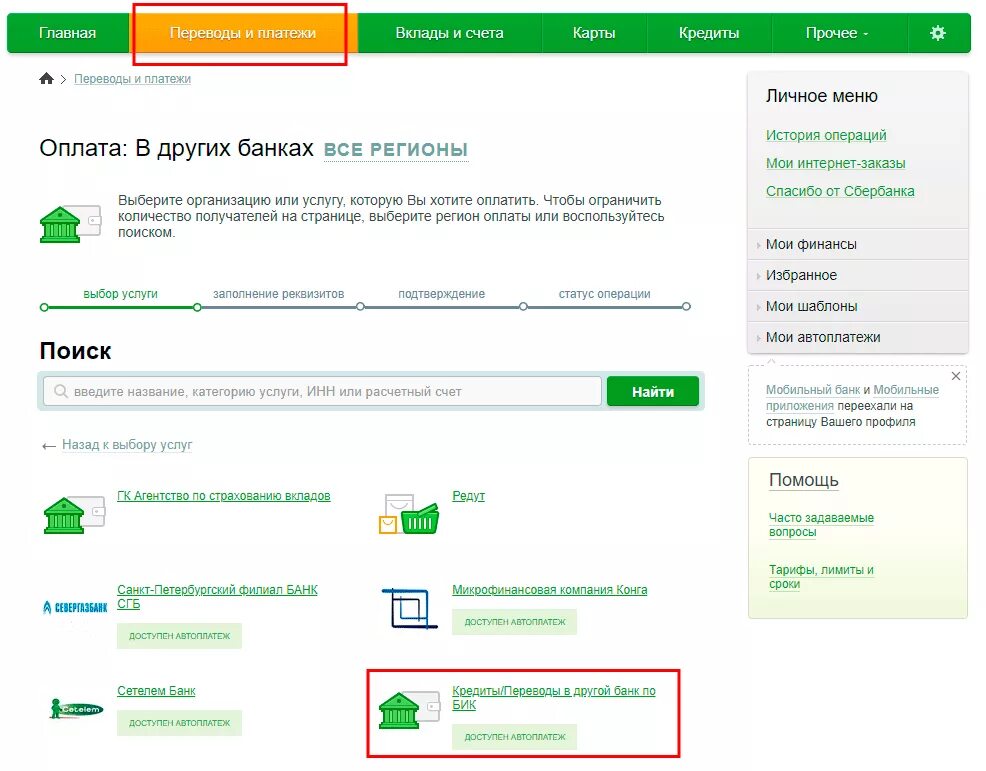Click the статус операции progress step
Screen dimensions: 986x771
(604, 294)
